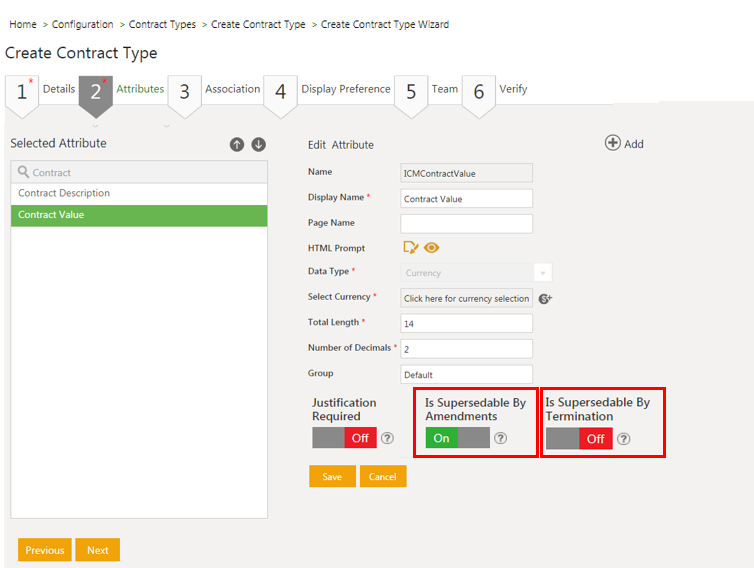Viewport: 754px width, 568px height.
Task: Toggle Justification Required switch
Action: [344, 438]
